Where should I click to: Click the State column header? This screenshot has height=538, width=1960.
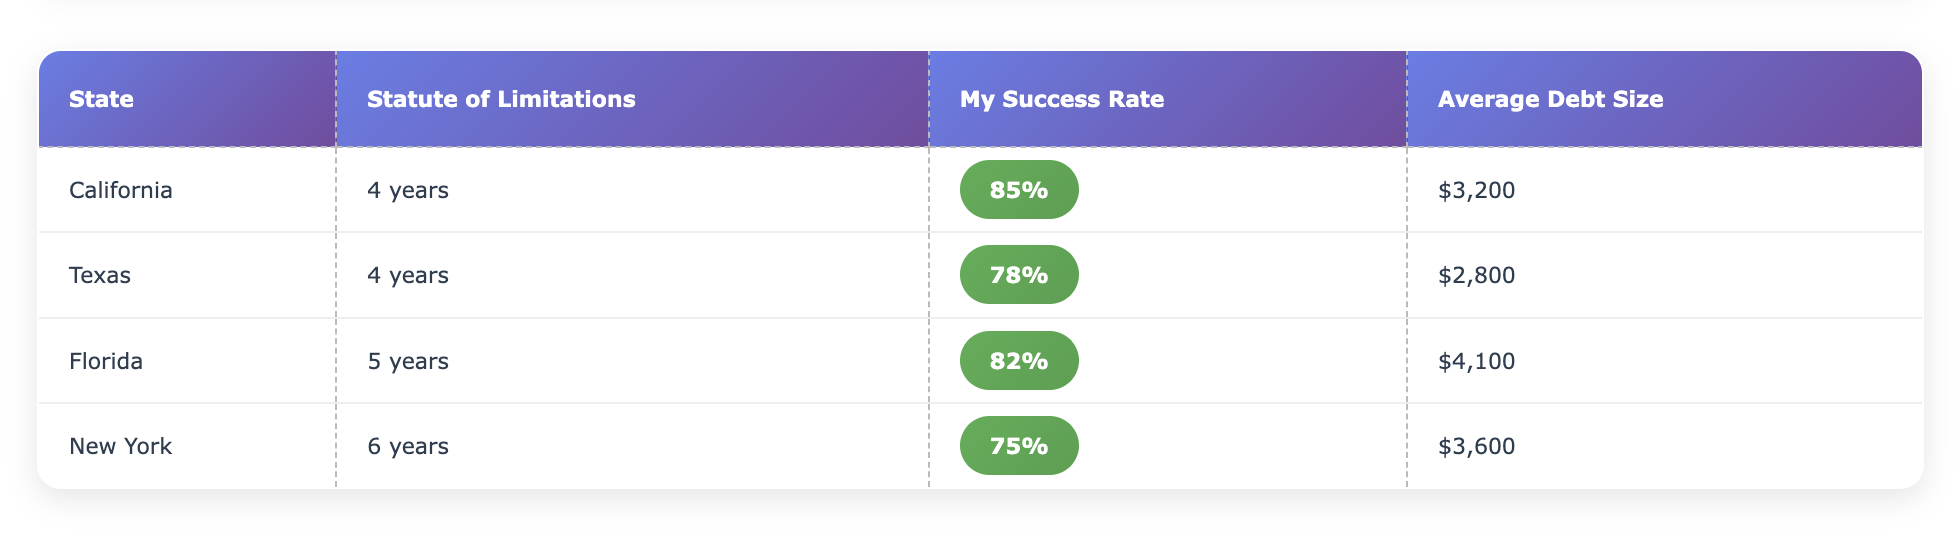click(187, 99)
